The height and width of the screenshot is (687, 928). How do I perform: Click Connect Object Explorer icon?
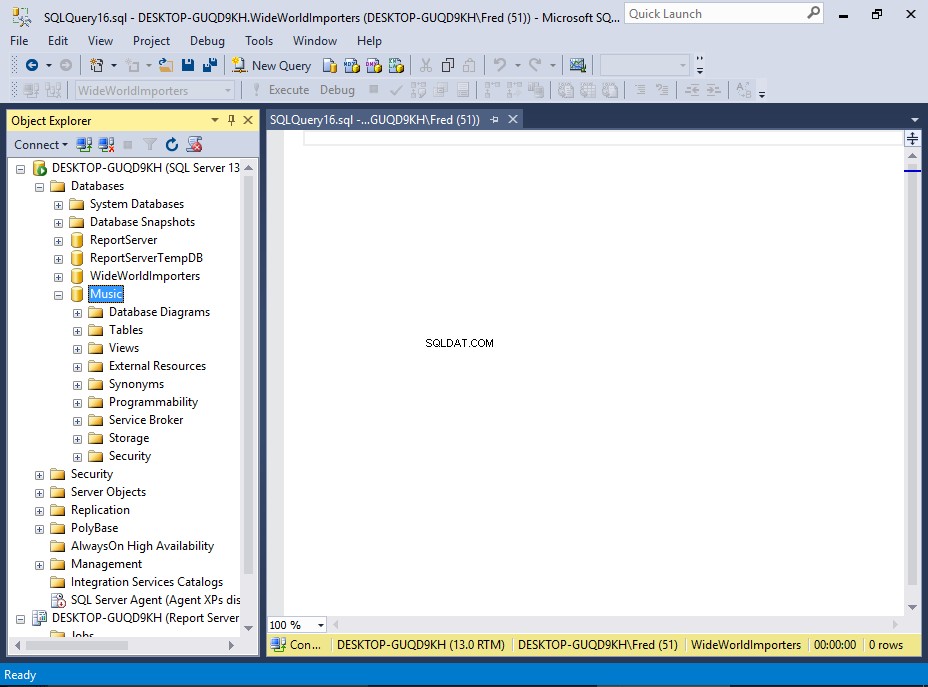pos(84,144)
